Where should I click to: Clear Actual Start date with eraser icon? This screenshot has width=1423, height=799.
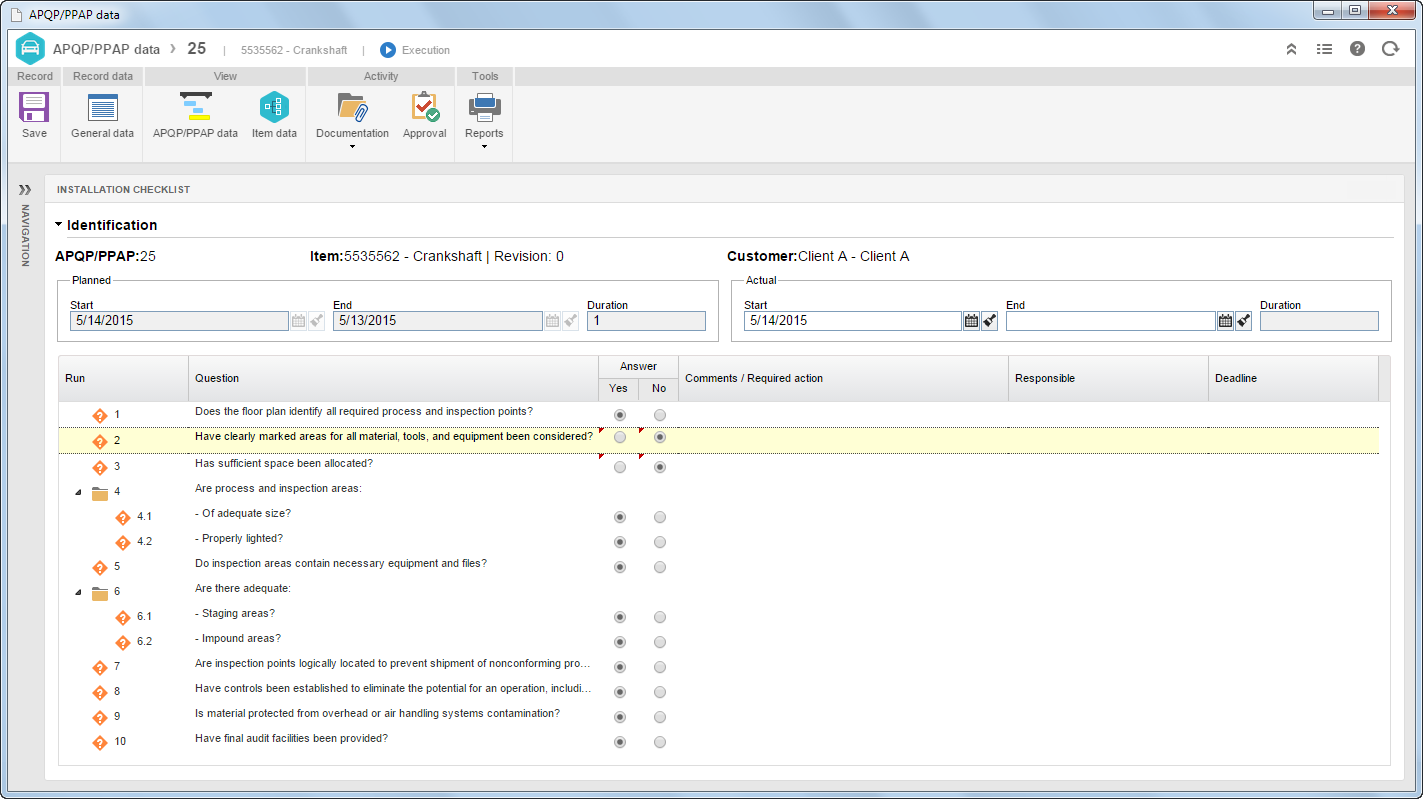pos(989,321)
